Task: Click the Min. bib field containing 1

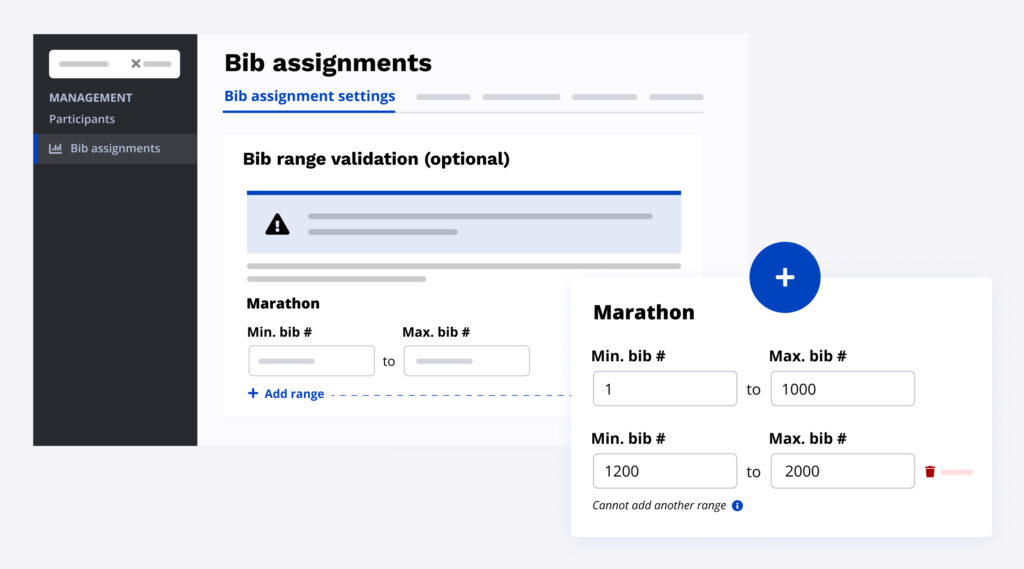Action: [x=664, y=389]
